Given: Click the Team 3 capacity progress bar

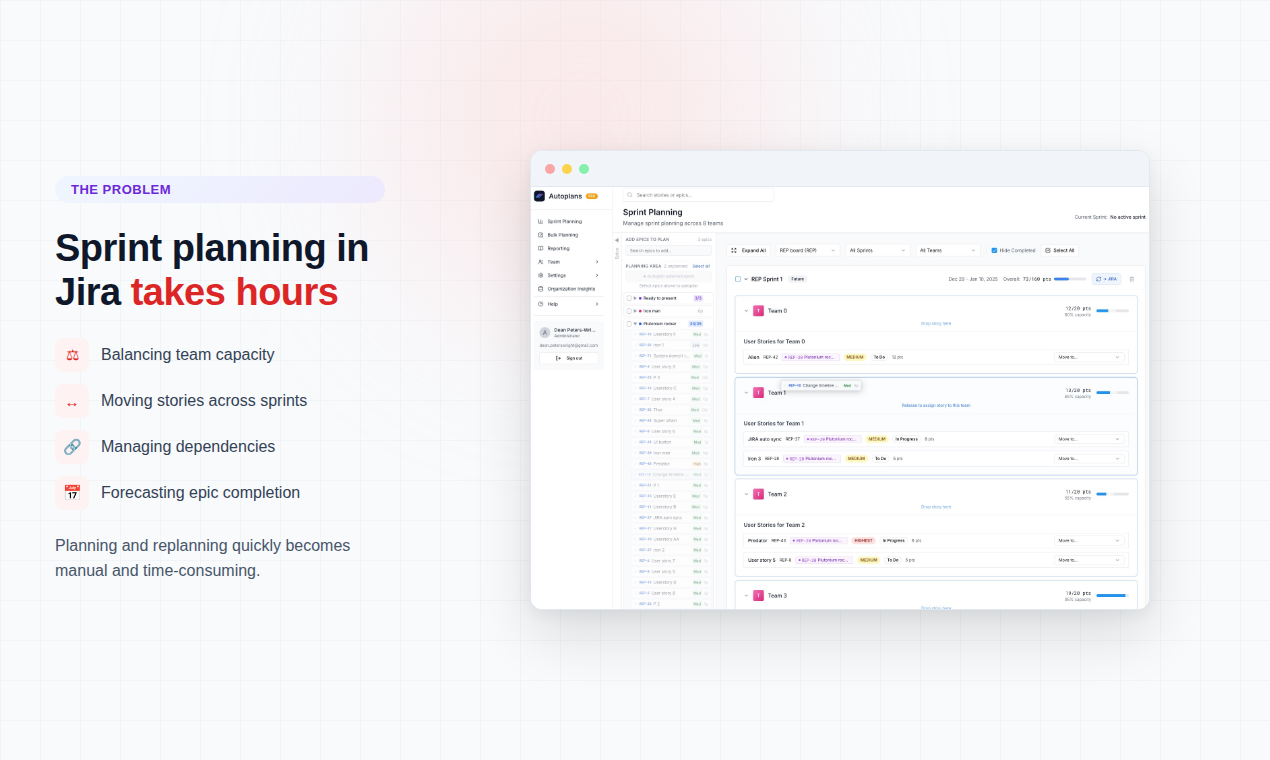Looking at the screenshot, I should (1112, 595).
